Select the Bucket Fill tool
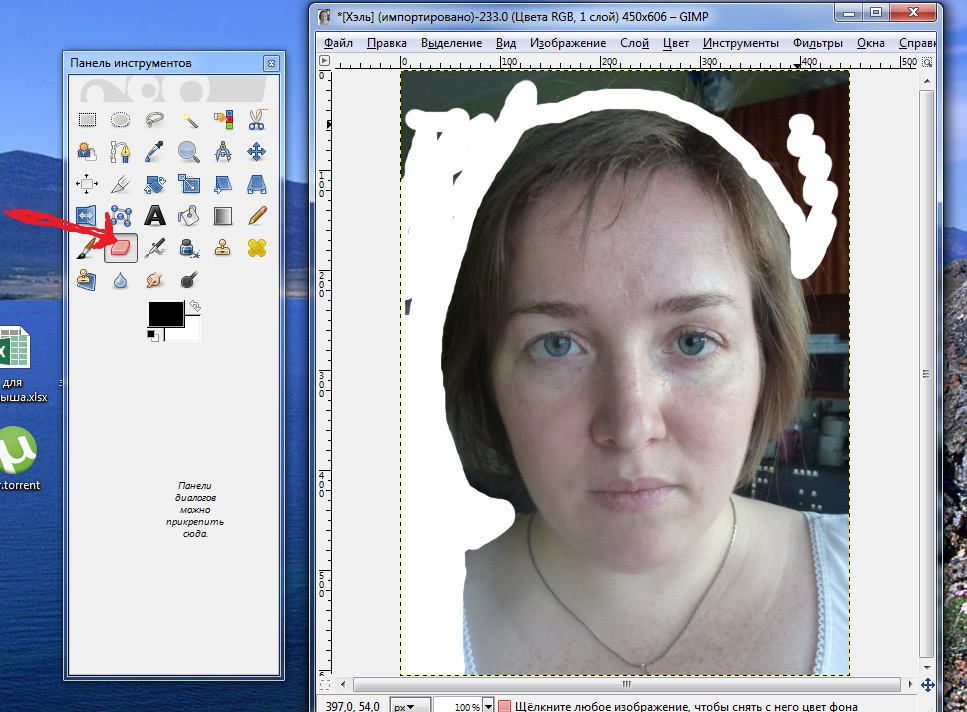The height and width of the screenshot is (712, 967). coord(189,216)
